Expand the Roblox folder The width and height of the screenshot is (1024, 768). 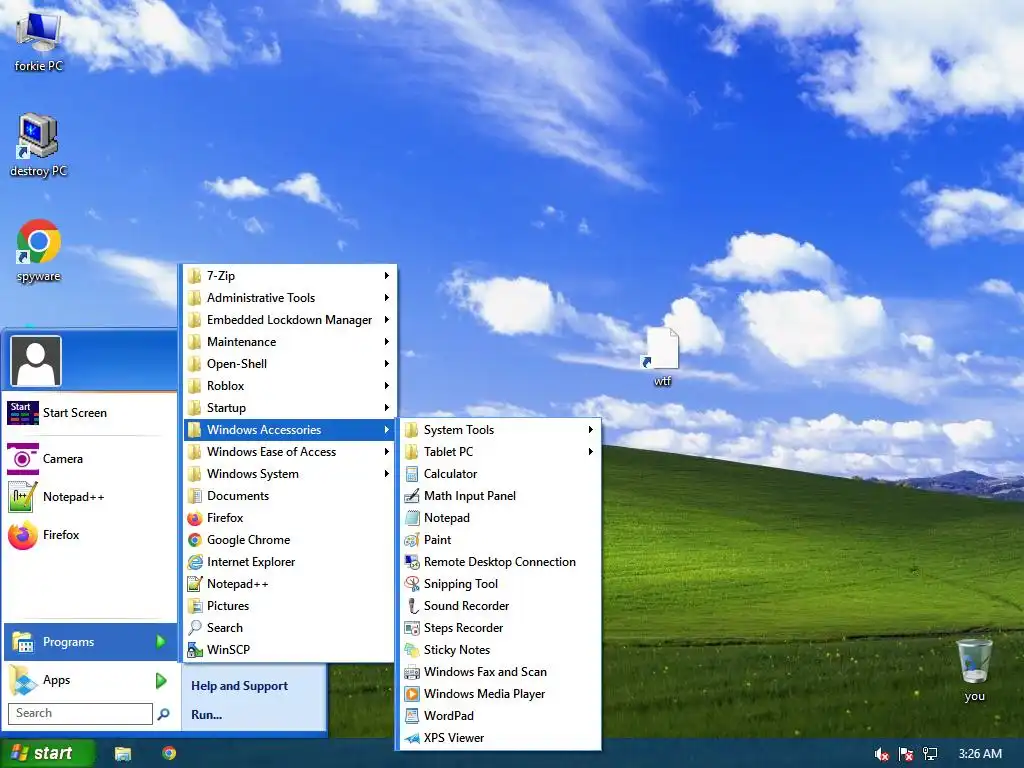(x=289, y=385)
